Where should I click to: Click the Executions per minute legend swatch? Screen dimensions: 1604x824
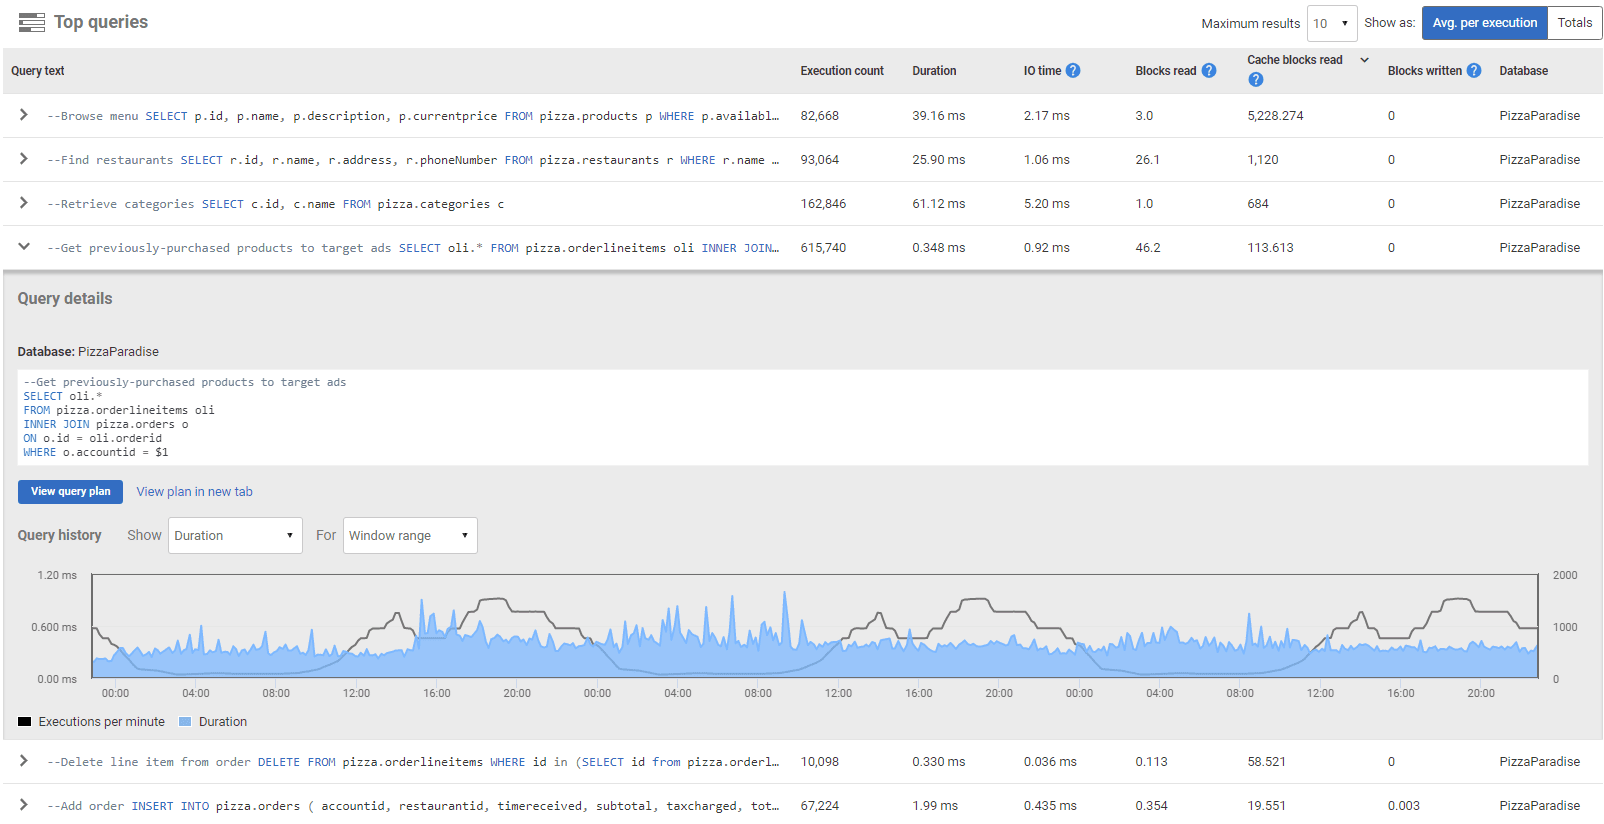pos(25,722)
